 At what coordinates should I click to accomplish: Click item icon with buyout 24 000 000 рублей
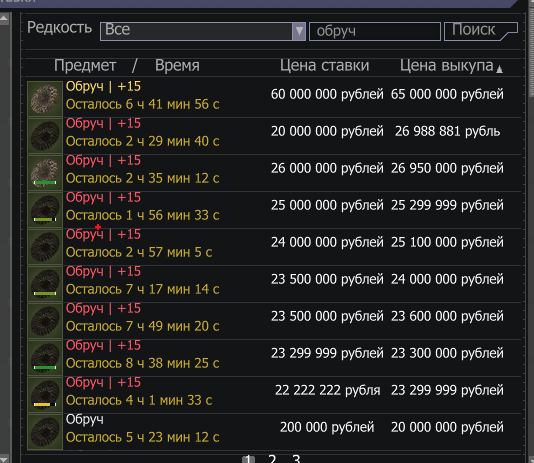45,284
